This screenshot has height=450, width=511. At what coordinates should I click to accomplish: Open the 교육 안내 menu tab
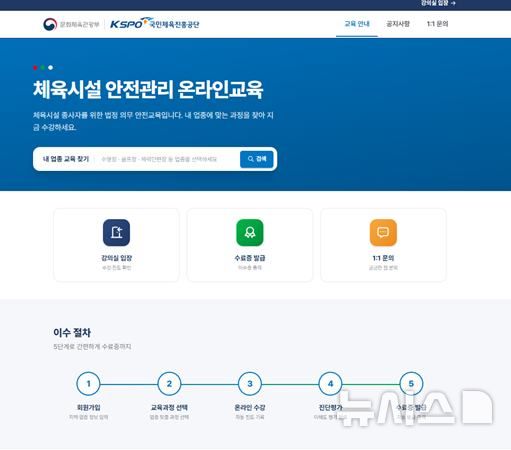coord(357,24)
